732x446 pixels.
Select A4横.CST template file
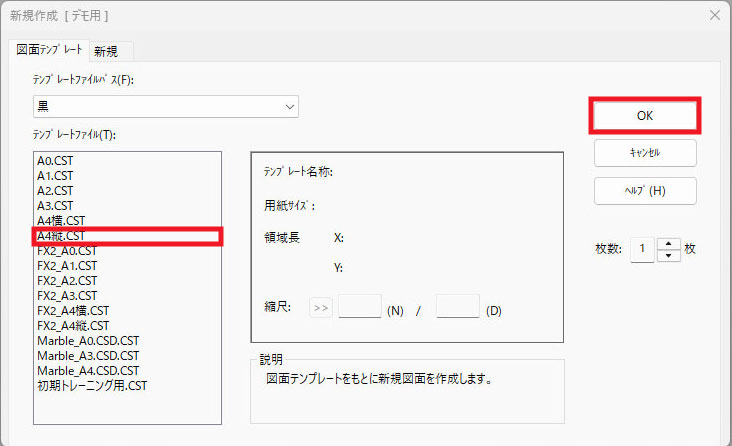[x=60, y=221]
